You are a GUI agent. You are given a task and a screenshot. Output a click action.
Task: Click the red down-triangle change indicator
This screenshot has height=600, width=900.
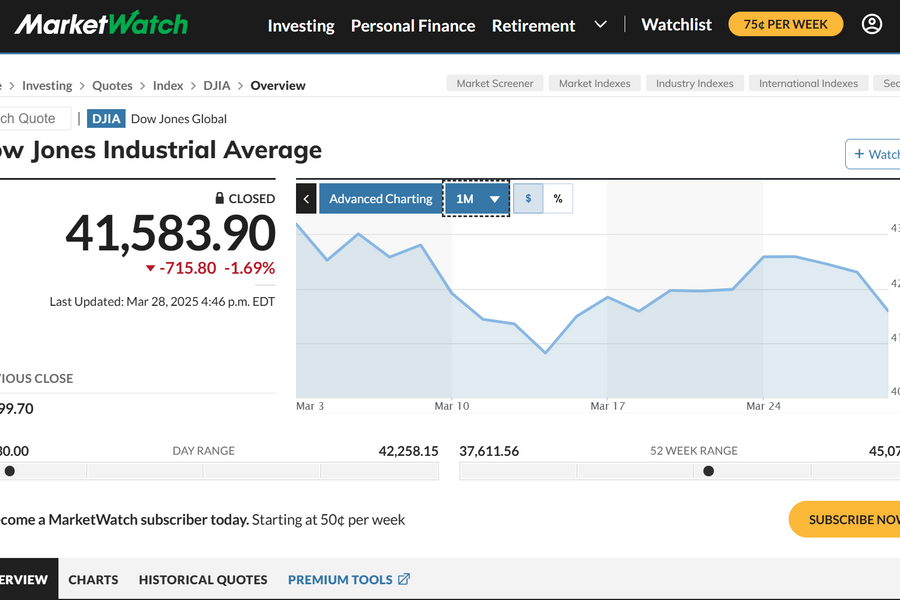click(x=151, y=268)
